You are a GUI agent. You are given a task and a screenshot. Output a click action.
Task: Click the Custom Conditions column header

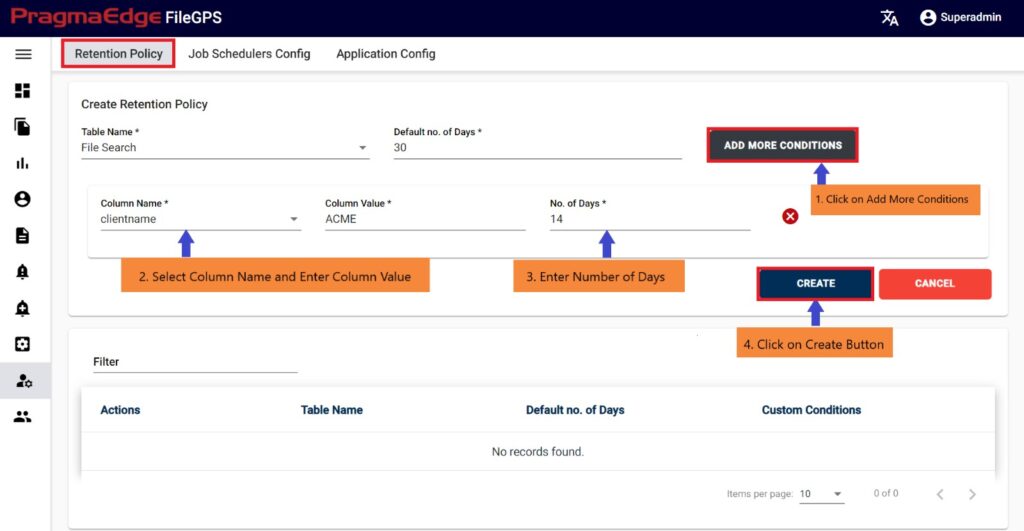tap(811, 410)
